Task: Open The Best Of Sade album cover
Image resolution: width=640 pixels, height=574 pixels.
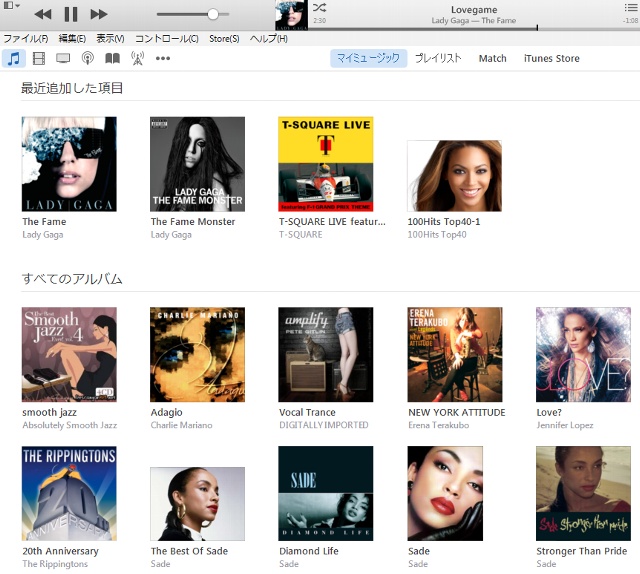Action: pos(198,504)
